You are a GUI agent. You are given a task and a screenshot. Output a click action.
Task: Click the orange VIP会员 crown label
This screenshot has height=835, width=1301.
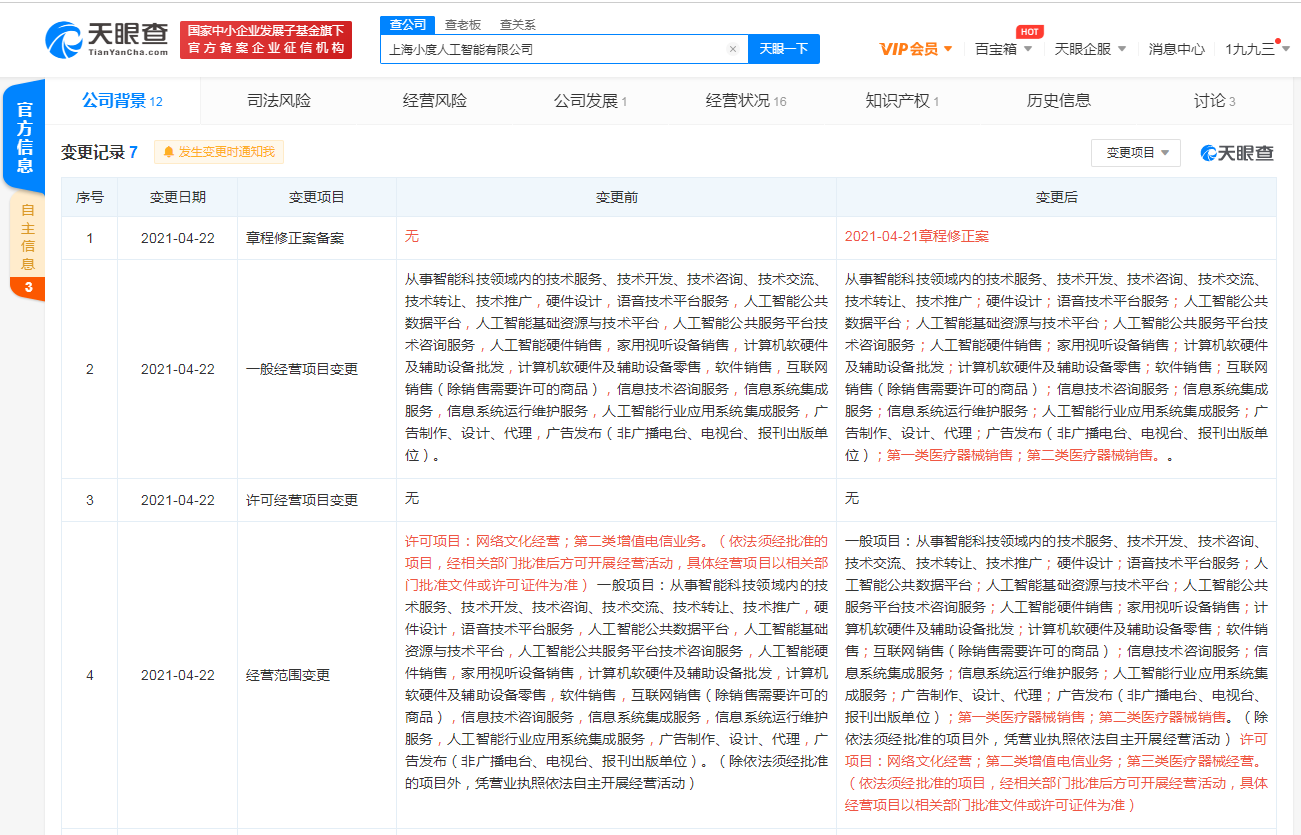click(x=908, y=48)
